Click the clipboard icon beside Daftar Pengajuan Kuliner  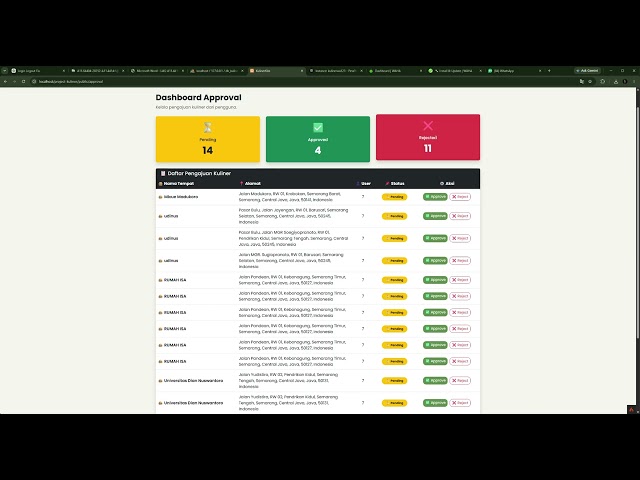click(x=163, y=173)
